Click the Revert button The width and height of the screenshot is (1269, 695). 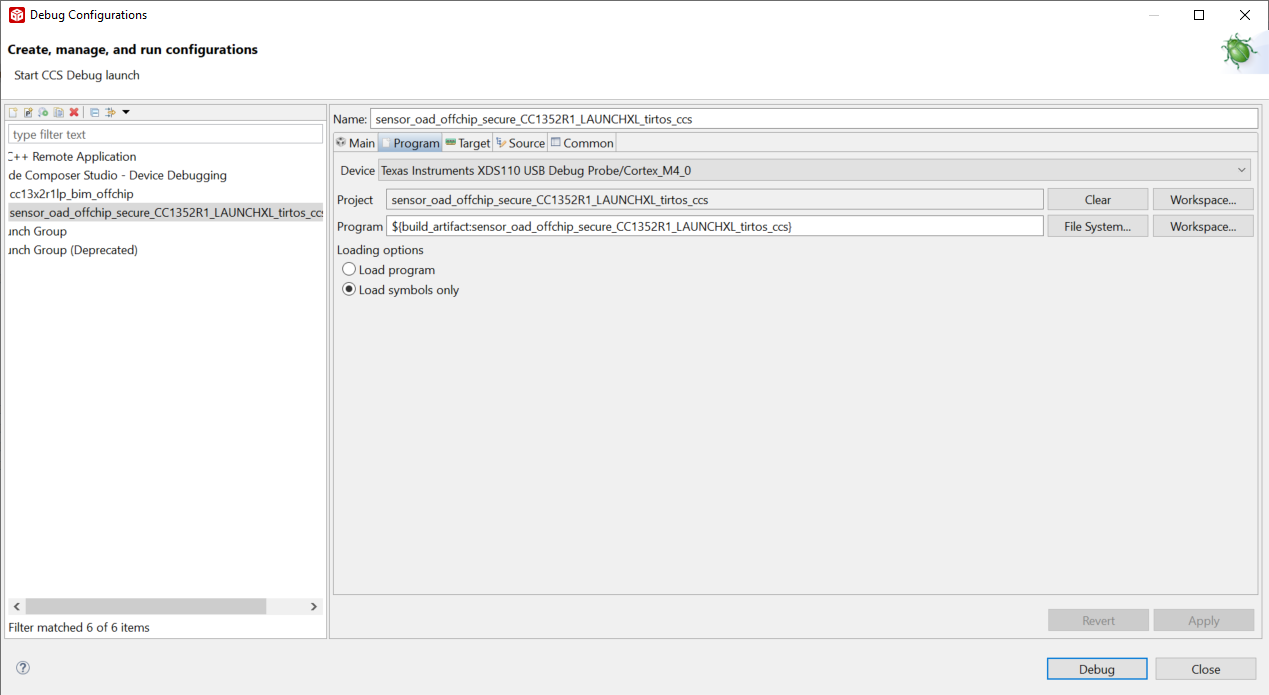point(1098,620)
